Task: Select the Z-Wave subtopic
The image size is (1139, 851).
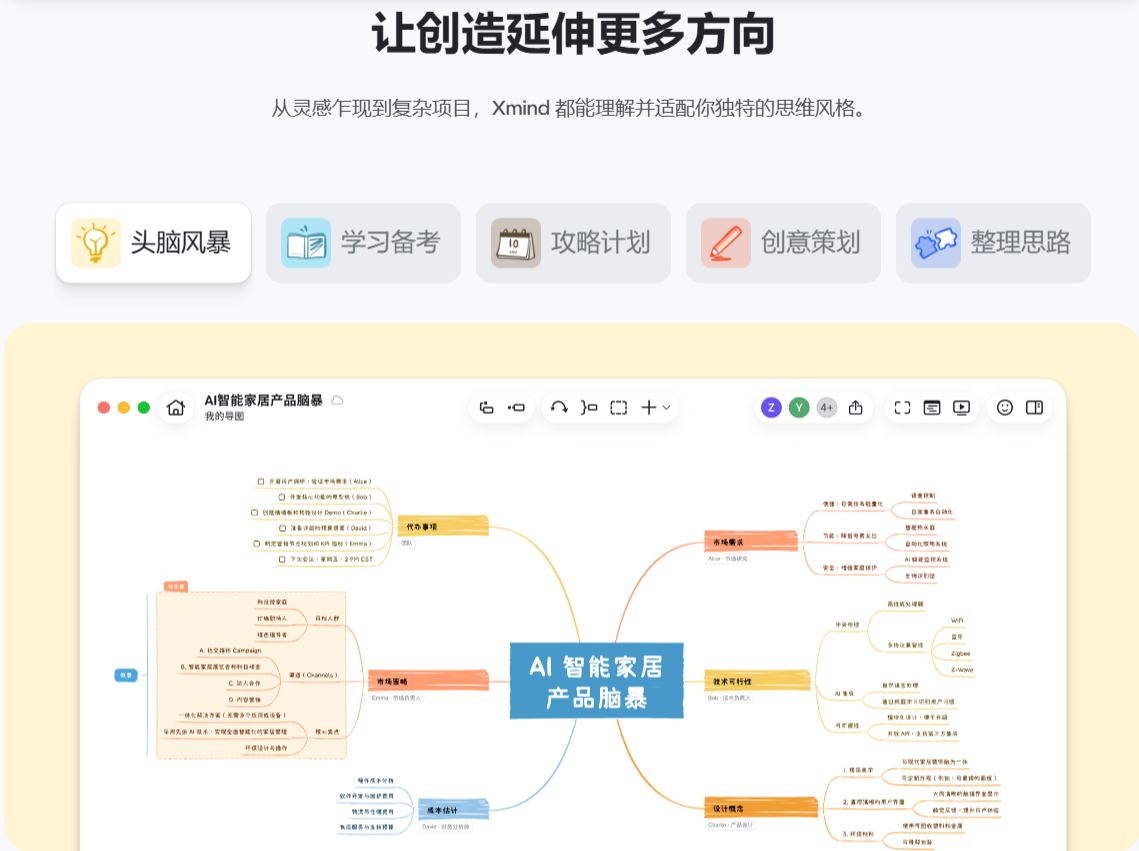Action: pos(962,669)
